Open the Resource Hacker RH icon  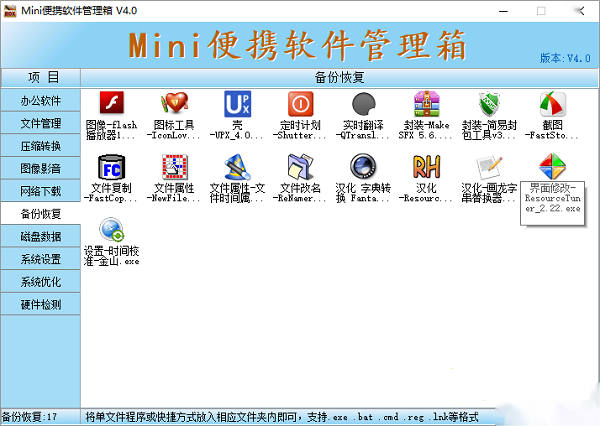pos(427,168)
